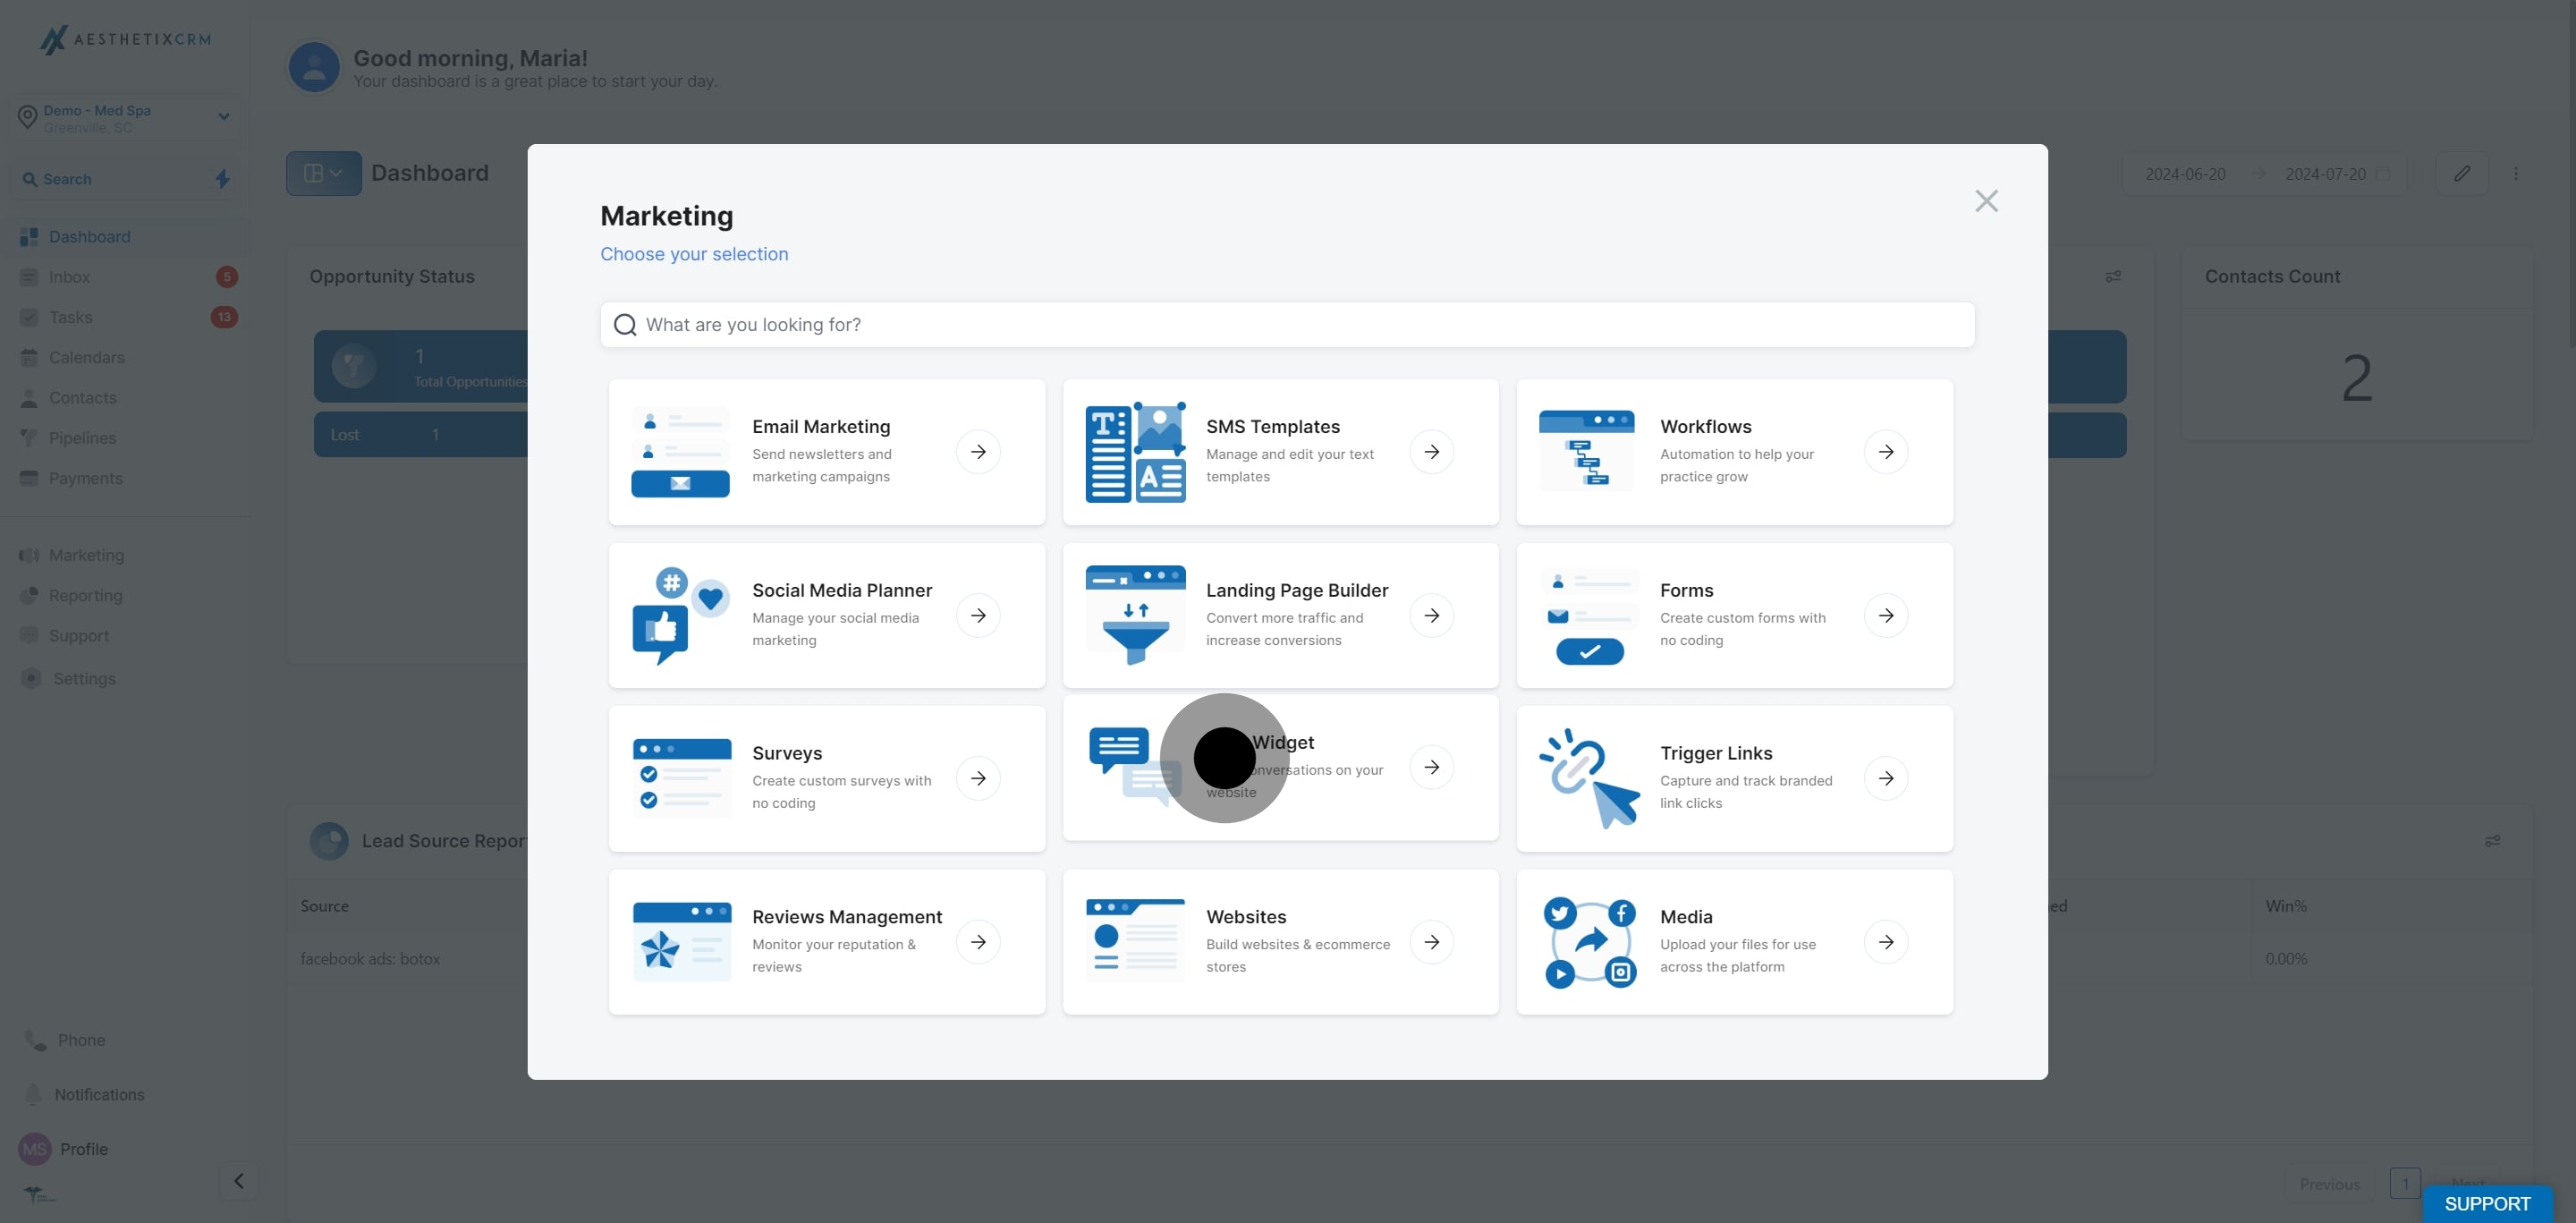Screen dimensions: 2576x1223
Task: Click the Landing Page Builder funnel icon
Action: [1135, 615]
